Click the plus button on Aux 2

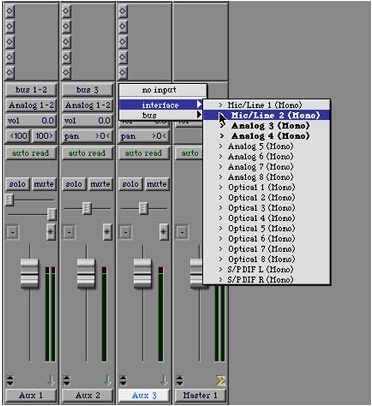point(107,232)
